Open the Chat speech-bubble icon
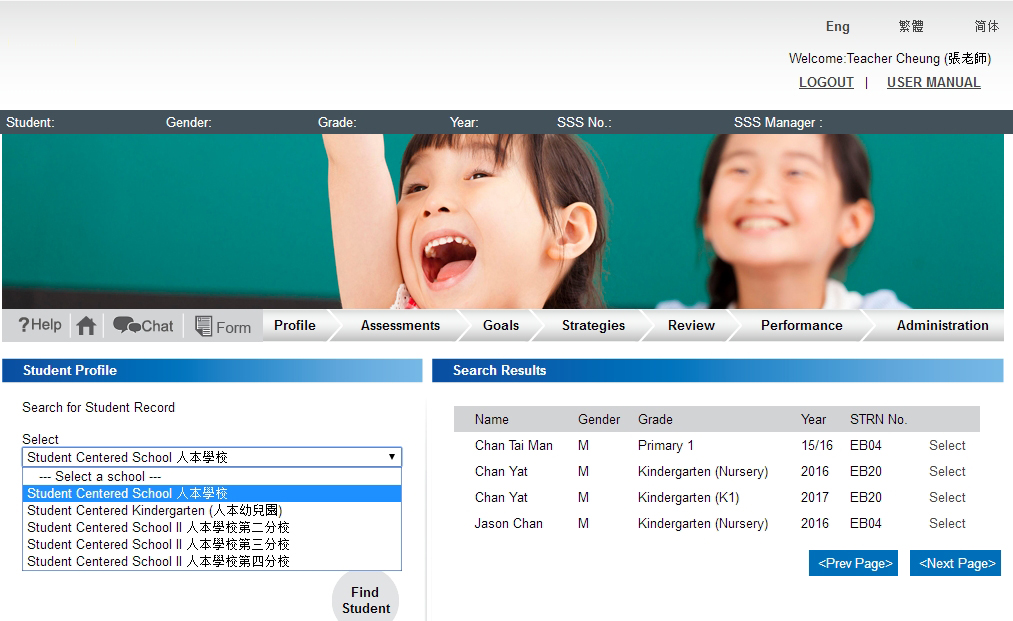 (x=143, y=326)
